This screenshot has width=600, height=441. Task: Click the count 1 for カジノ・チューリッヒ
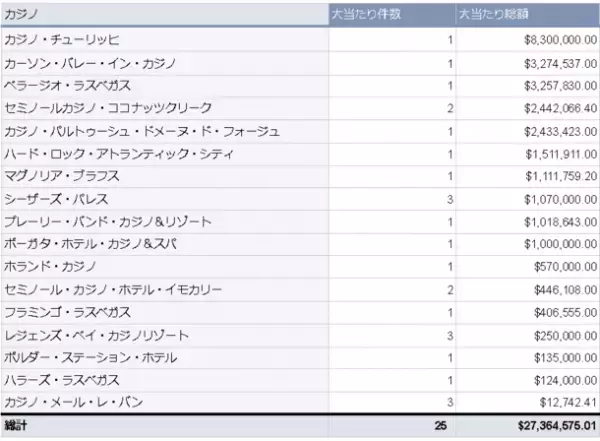[450, 40]
